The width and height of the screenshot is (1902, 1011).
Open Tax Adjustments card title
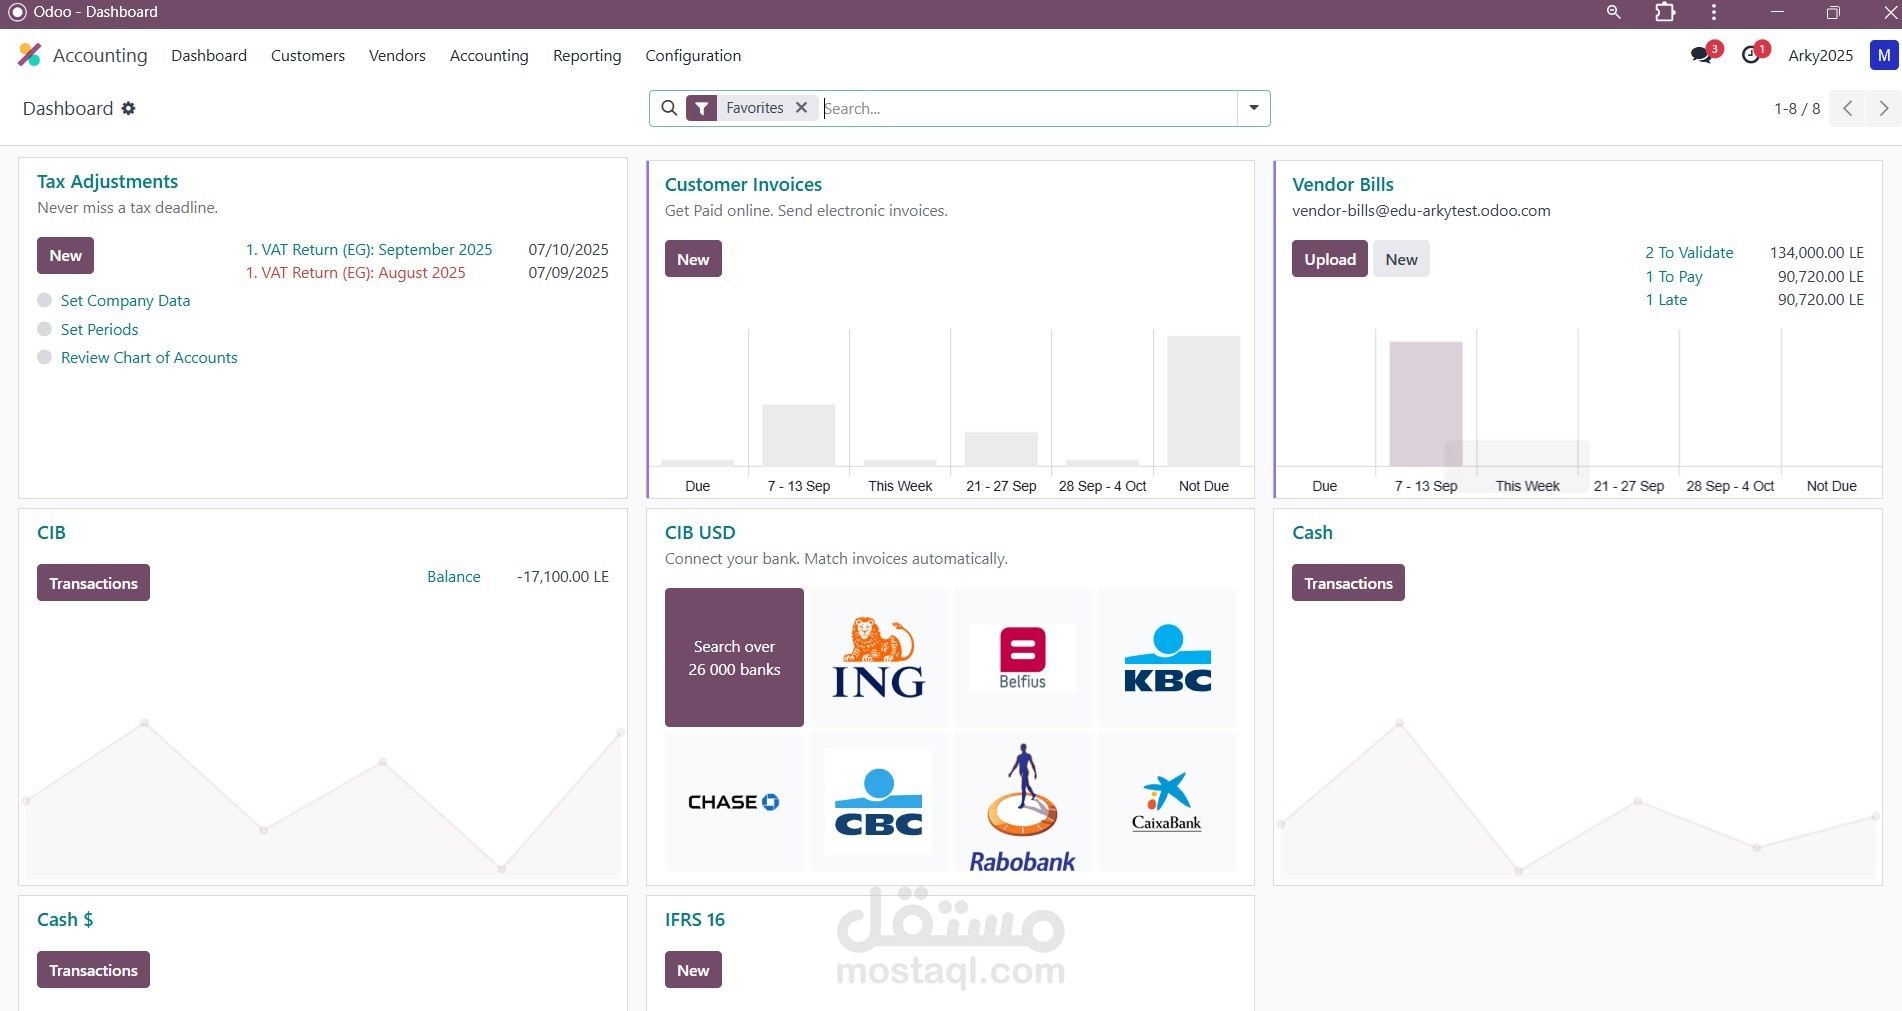(x=107, y=181)
